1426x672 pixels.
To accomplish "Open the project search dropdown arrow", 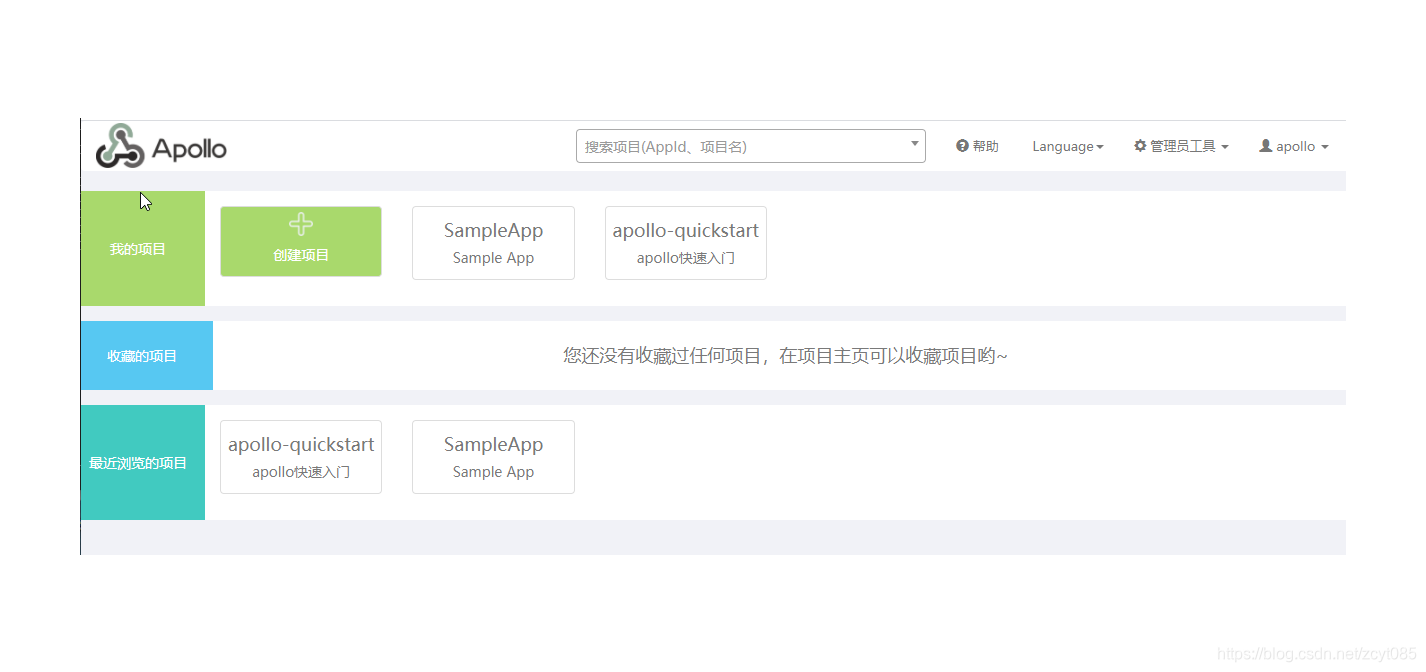I will coord(914,144).
